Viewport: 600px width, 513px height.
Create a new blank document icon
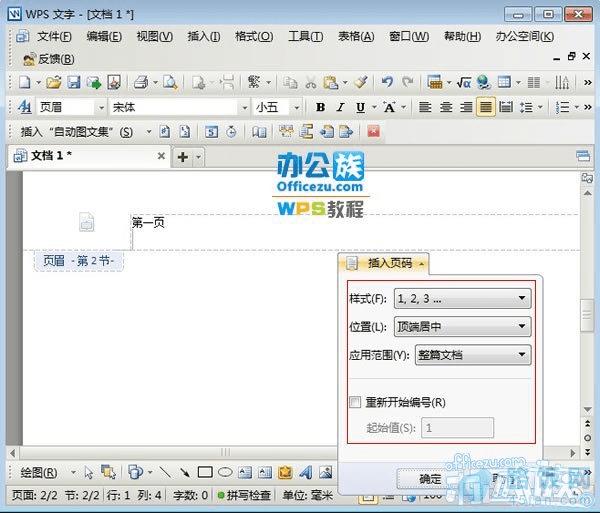coord(25,82)
